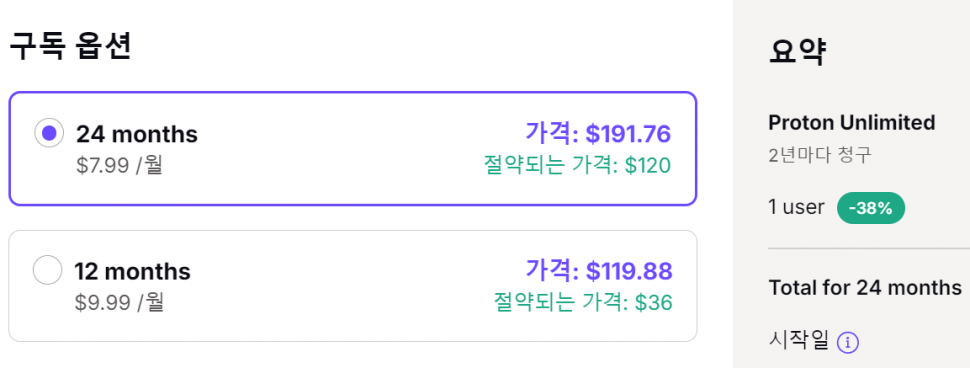Click the 구독 옵션 heading
The height and width of the screenshot is (368, 970).
tap(70, 47)
